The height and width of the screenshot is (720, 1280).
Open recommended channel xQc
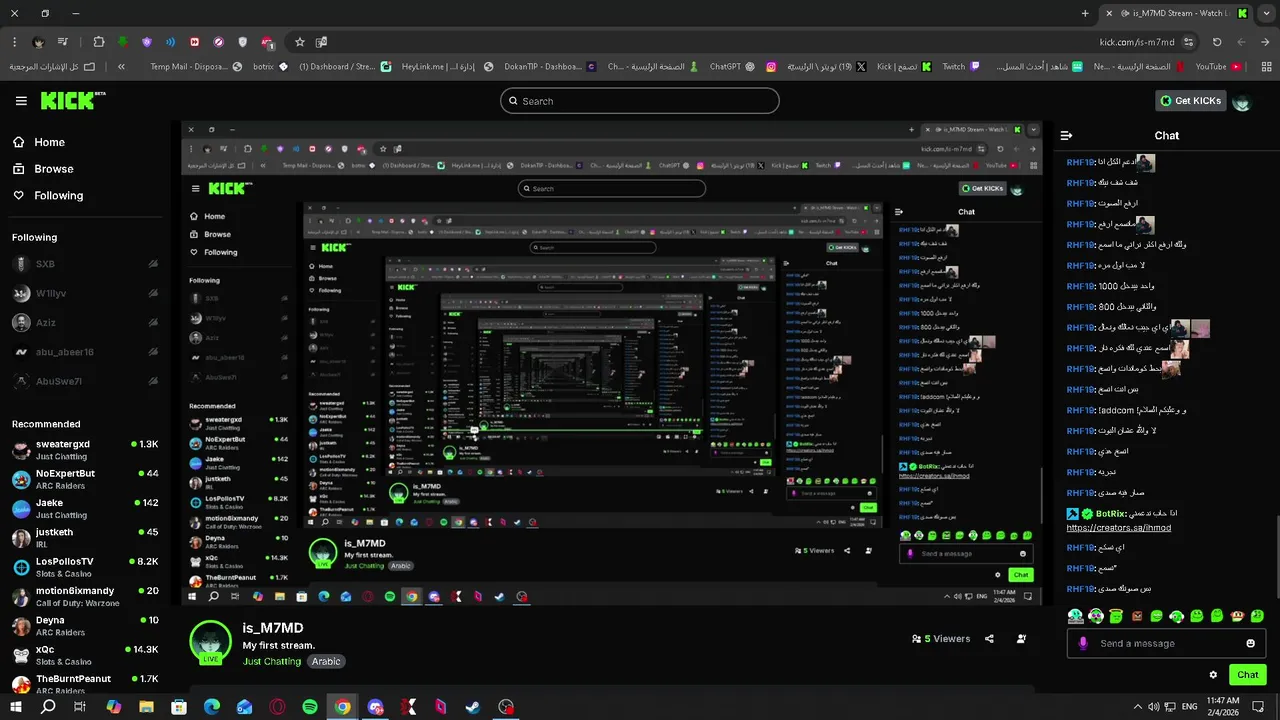[85, 655]
